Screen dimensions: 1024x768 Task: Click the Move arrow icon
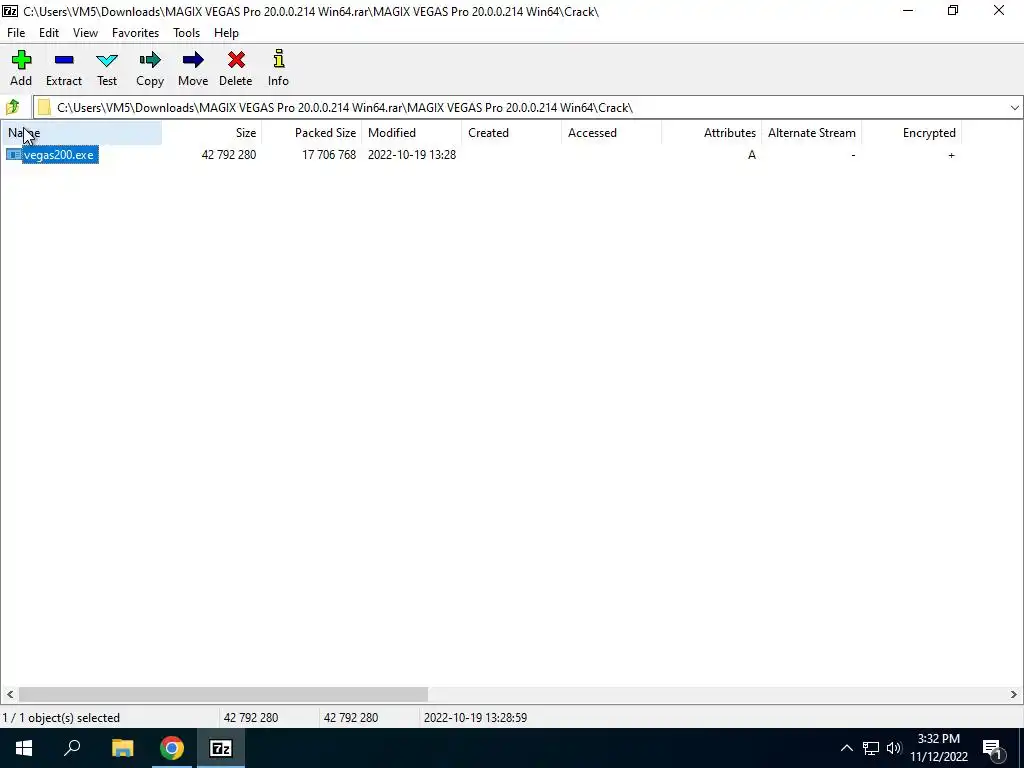[x=193, y=60]
